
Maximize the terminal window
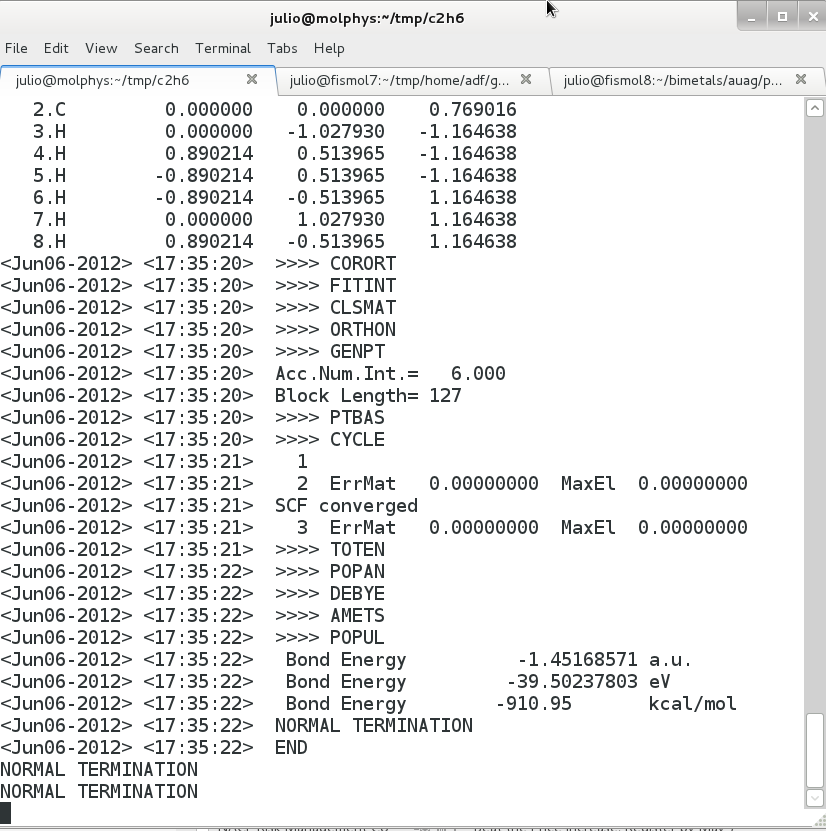[782, 17]
